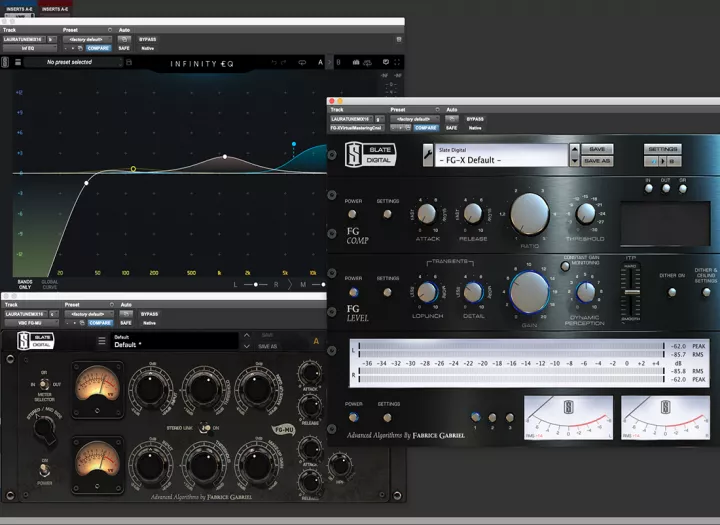
Task: Click the piano keyboard icon in Infinity EQ
Action: [356, 62]
